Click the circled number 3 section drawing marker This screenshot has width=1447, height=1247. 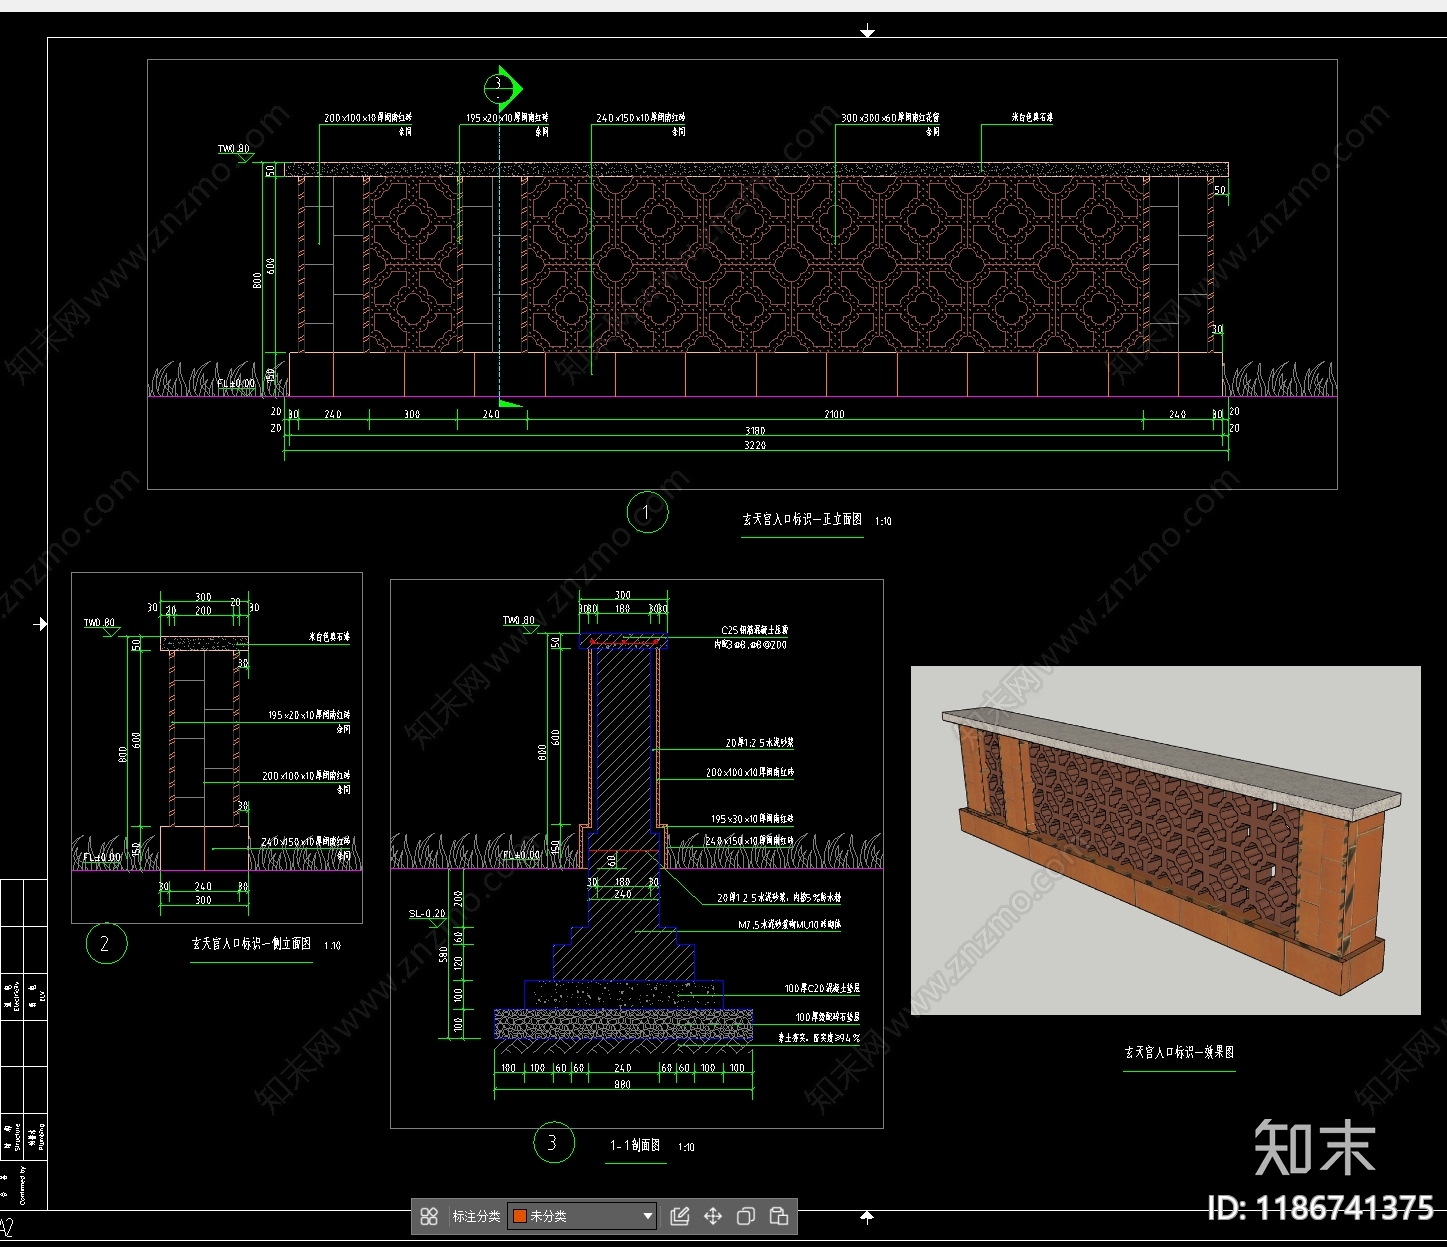[x=554, y=1142]
